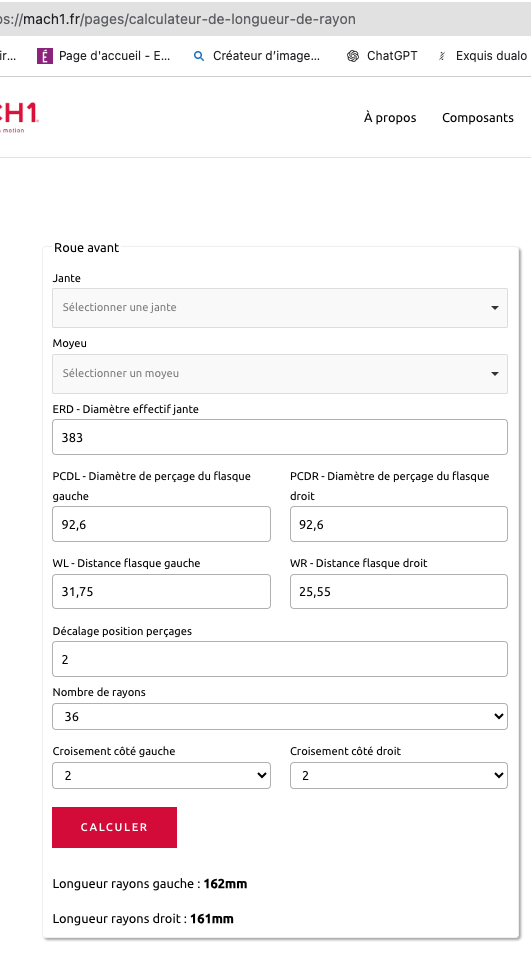Click the red CALCULER button
The image size is (531, 963).
114,827
